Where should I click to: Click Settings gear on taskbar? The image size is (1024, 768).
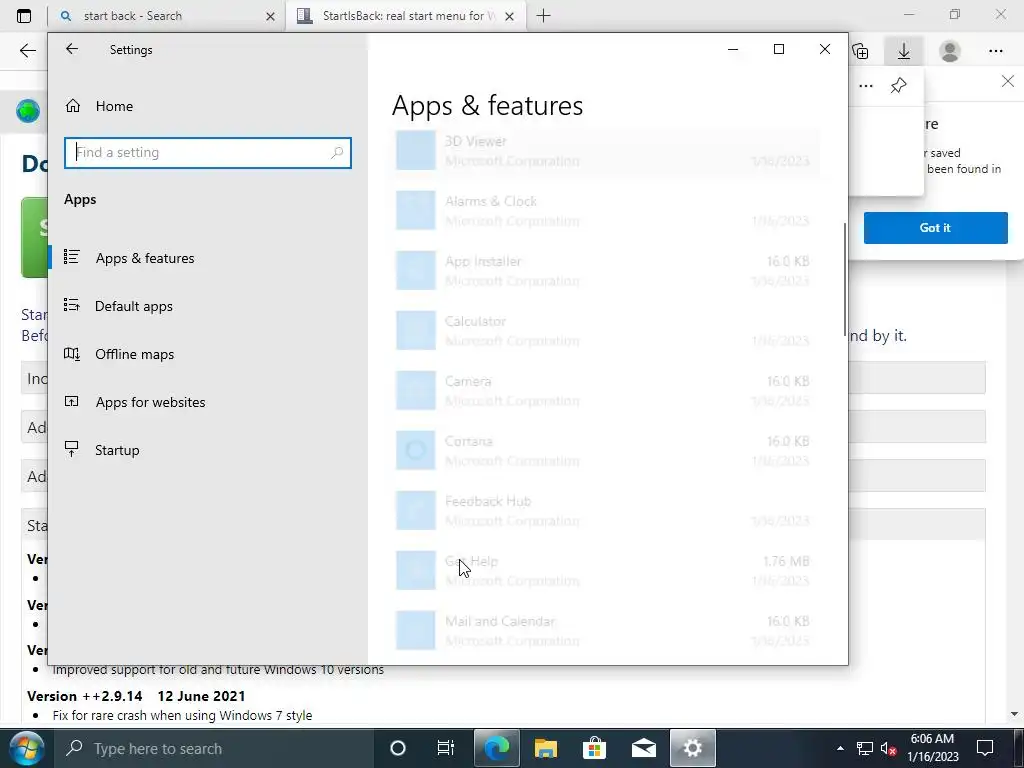point(693,748)
